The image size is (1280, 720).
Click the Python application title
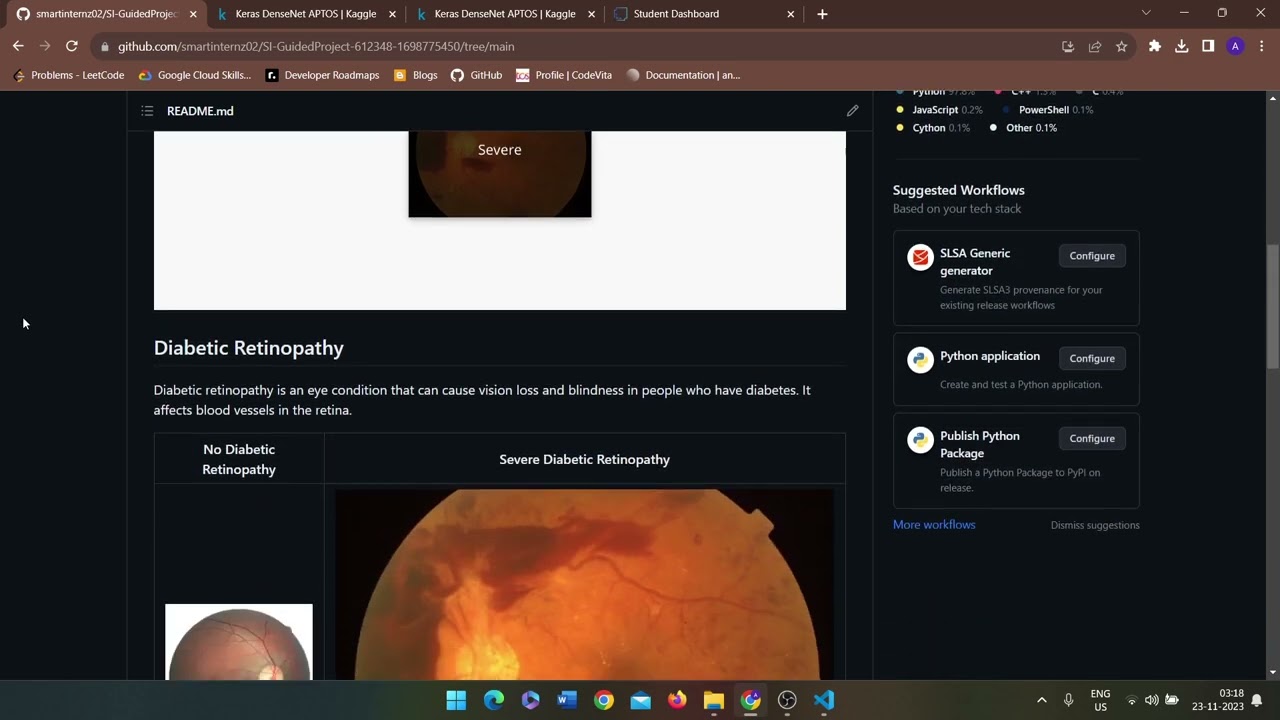tap(990, 356)
